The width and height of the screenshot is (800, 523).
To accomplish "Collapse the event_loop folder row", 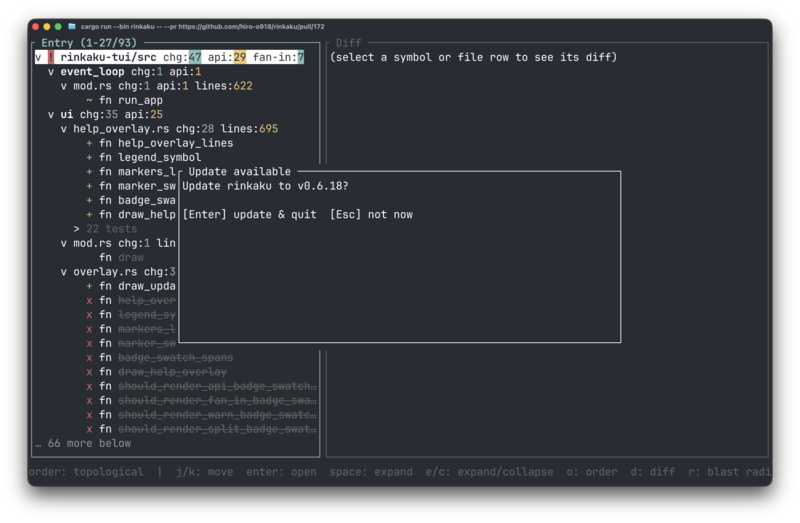I will [51, 71].
